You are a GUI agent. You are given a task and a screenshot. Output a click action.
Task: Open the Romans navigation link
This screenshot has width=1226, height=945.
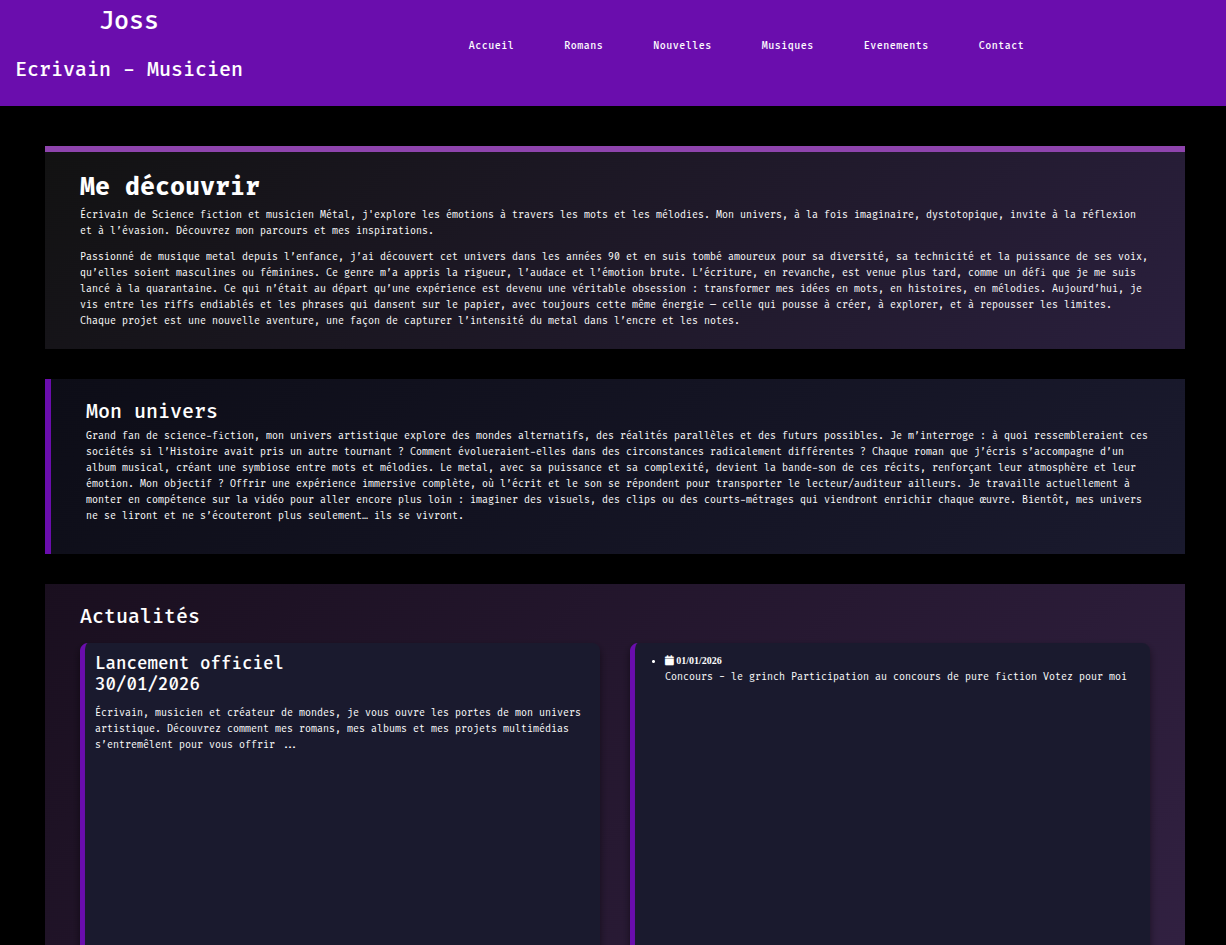pos(583,45)
